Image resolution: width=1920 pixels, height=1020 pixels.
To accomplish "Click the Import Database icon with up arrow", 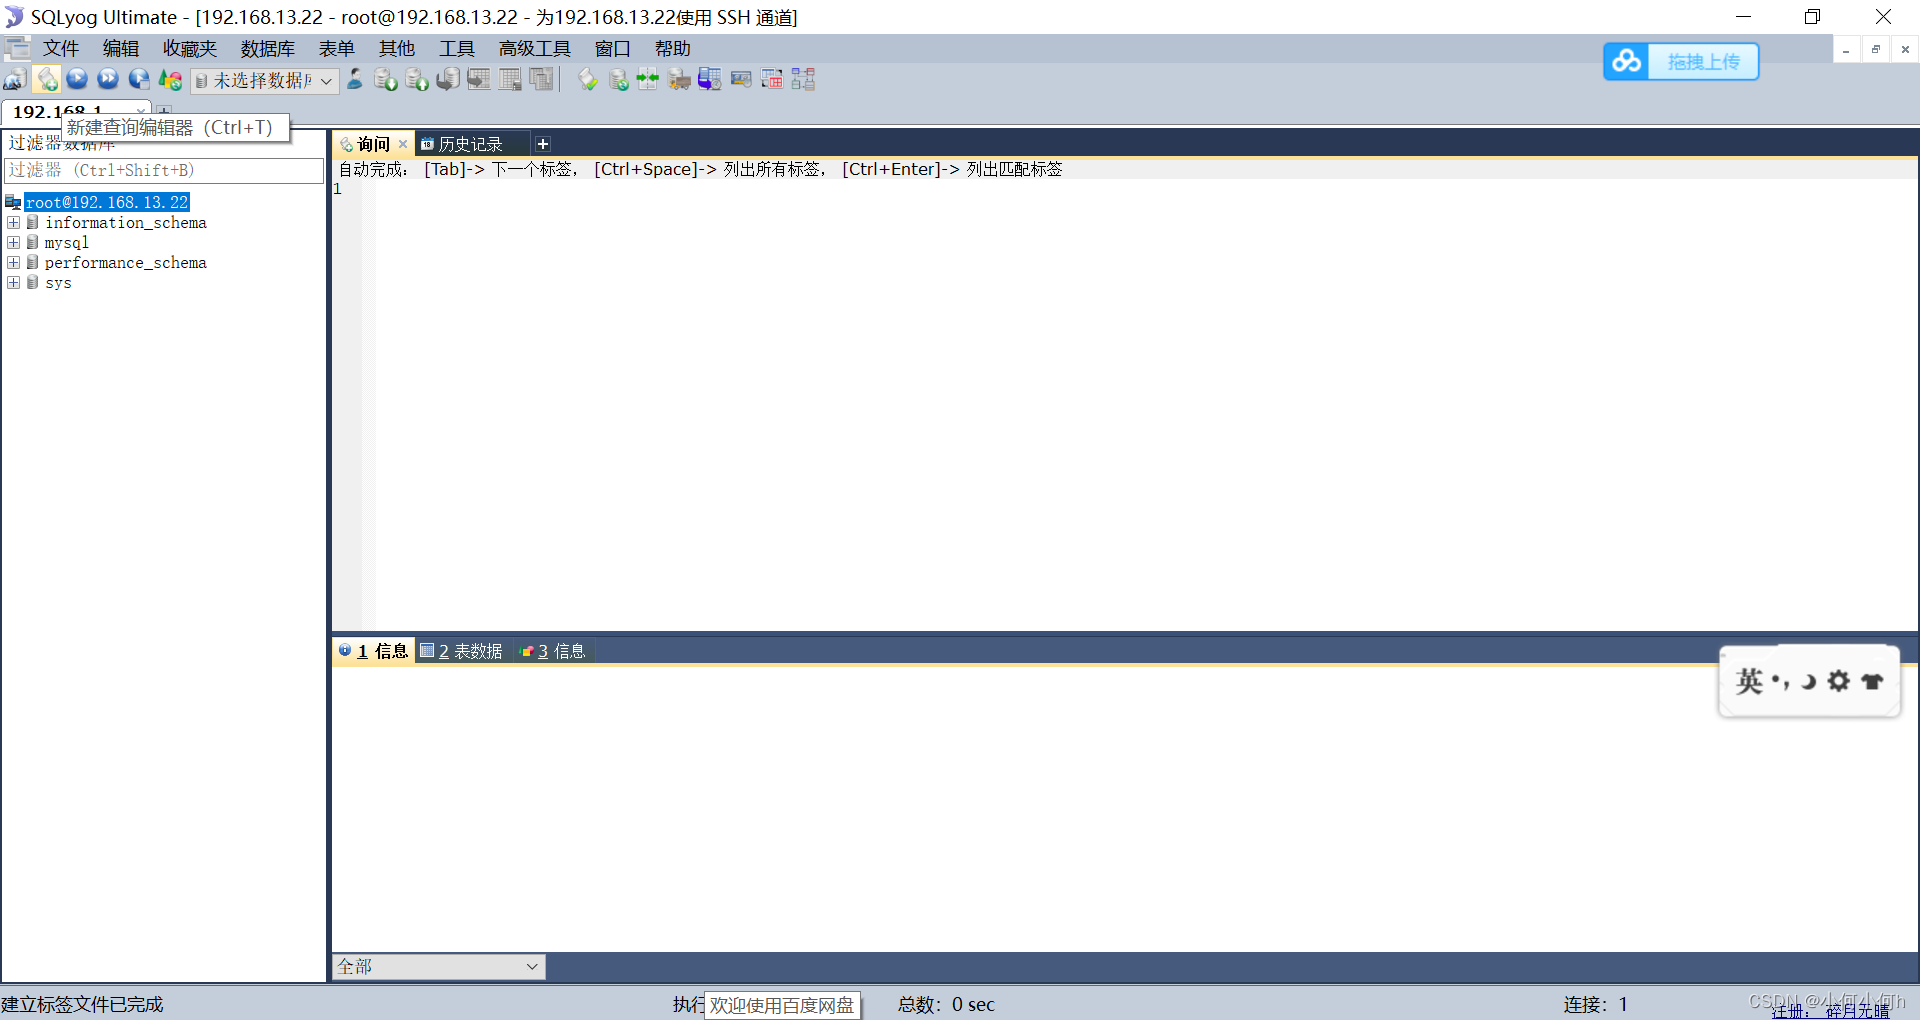I will [416, 79].
